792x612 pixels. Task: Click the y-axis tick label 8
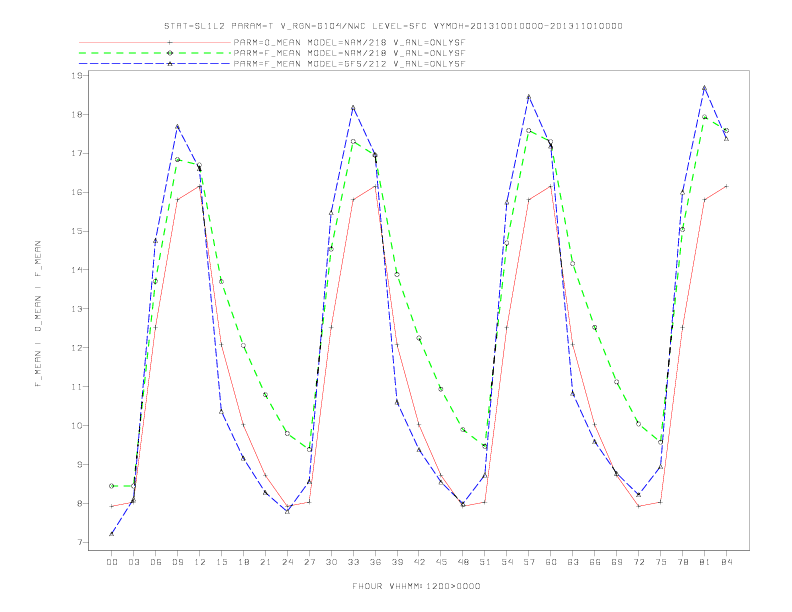point(80,503)
